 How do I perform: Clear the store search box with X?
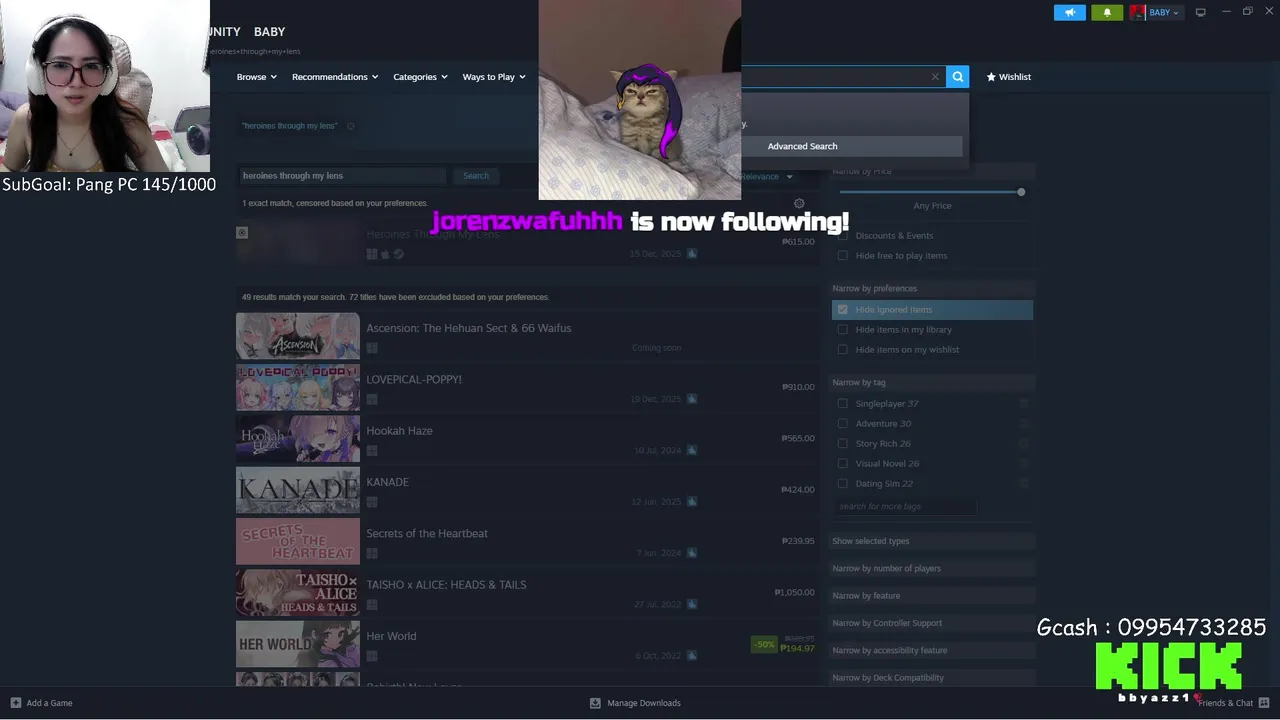(x=935, y=77)
